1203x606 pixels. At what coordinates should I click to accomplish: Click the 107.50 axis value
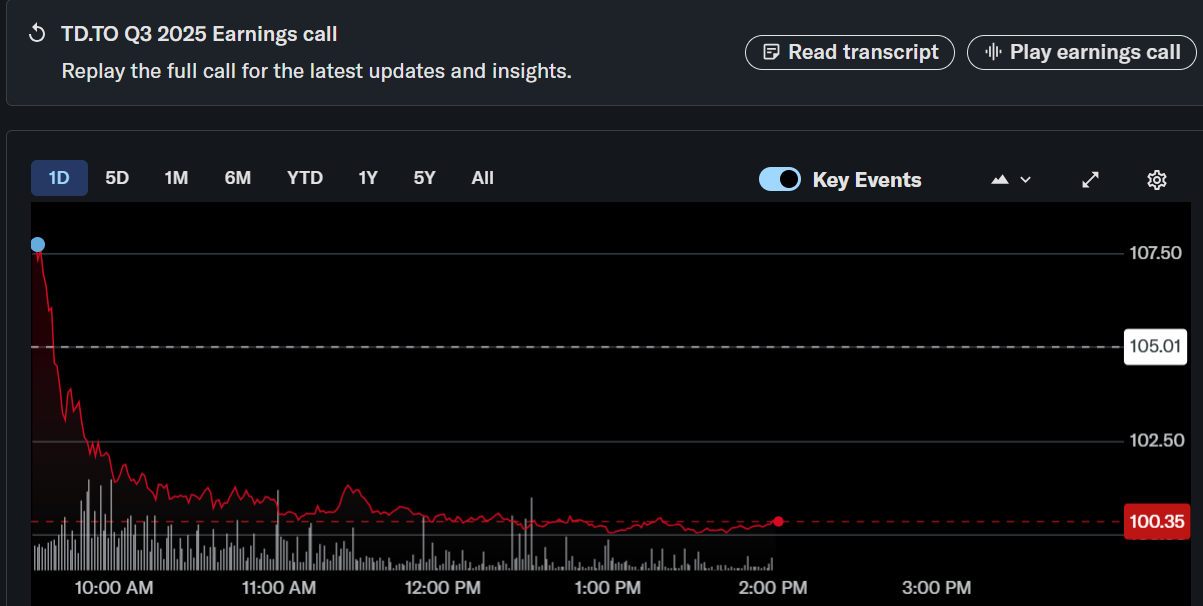click(1155, 254)
